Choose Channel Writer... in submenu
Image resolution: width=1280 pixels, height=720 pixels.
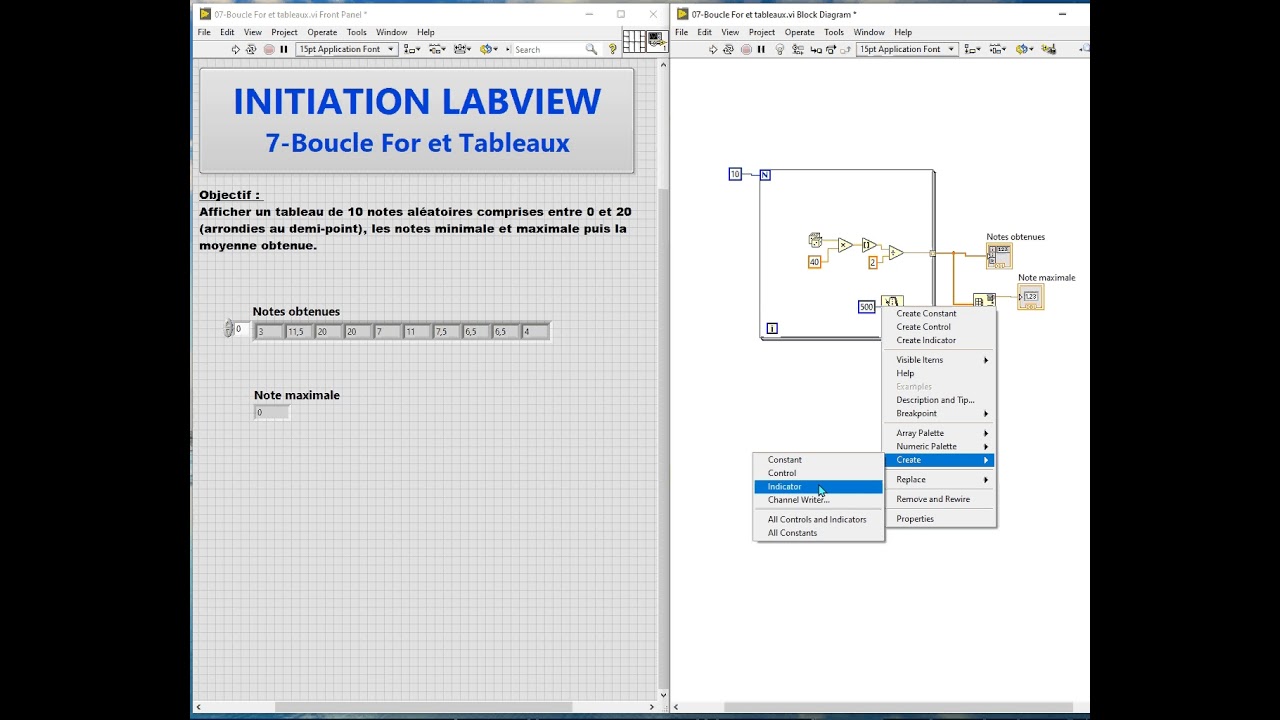[819, 500]
